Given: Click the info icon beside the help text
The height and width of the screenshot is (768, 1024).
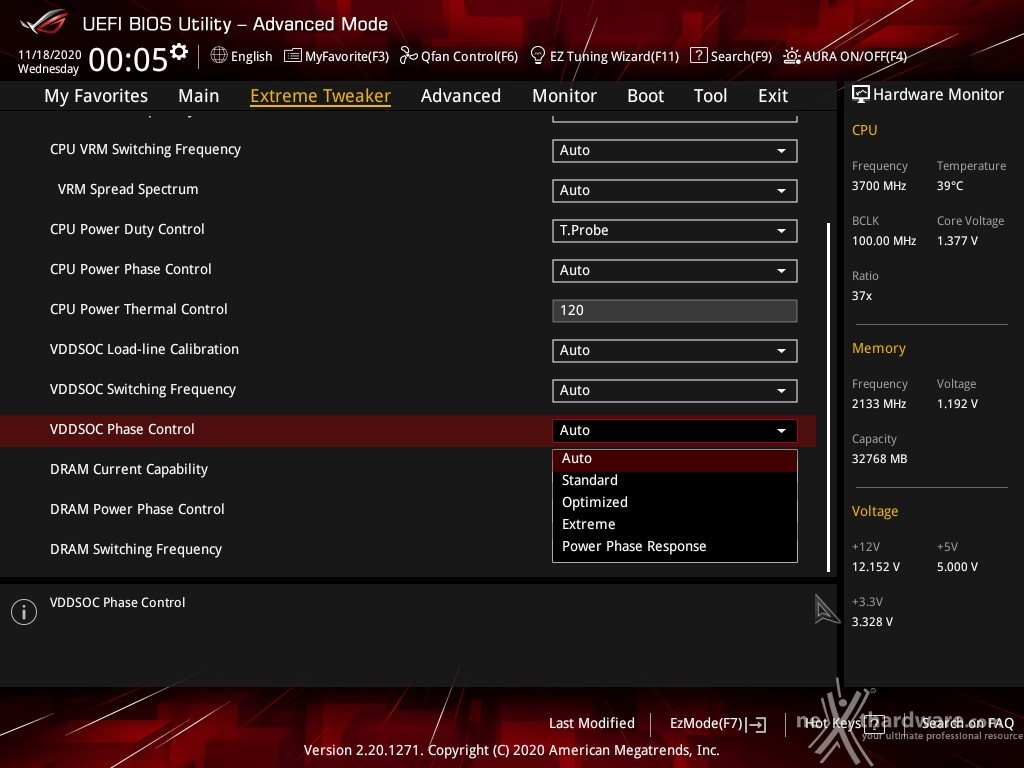Looking at the screenshot, I should (24, 612).
